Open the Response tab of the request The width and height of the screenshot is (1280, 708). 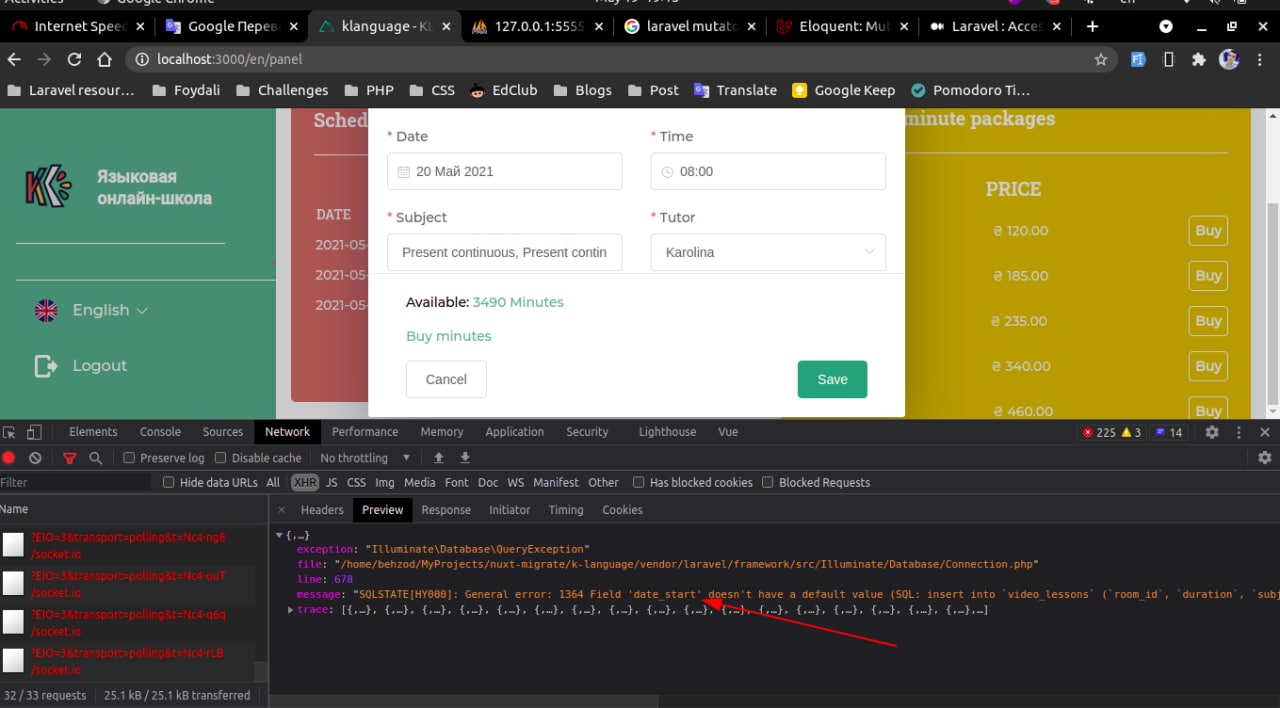[446, 510]
